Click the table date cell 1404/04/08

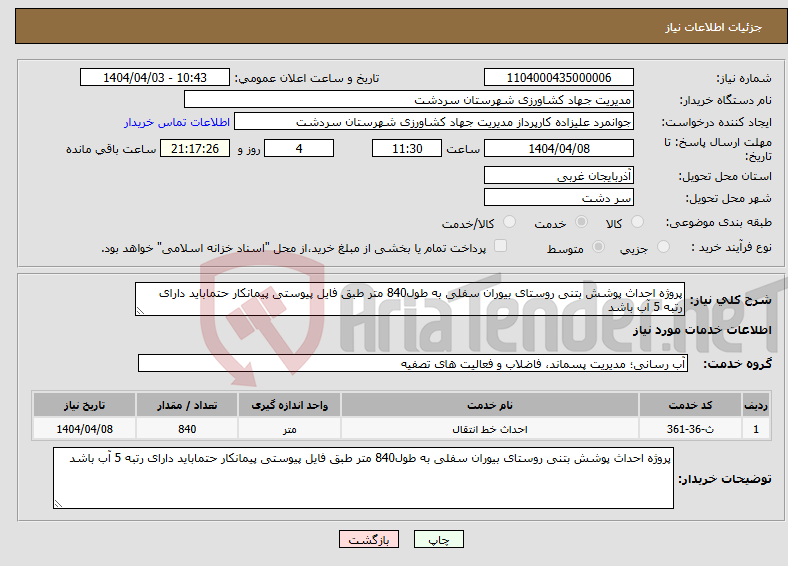84,429
